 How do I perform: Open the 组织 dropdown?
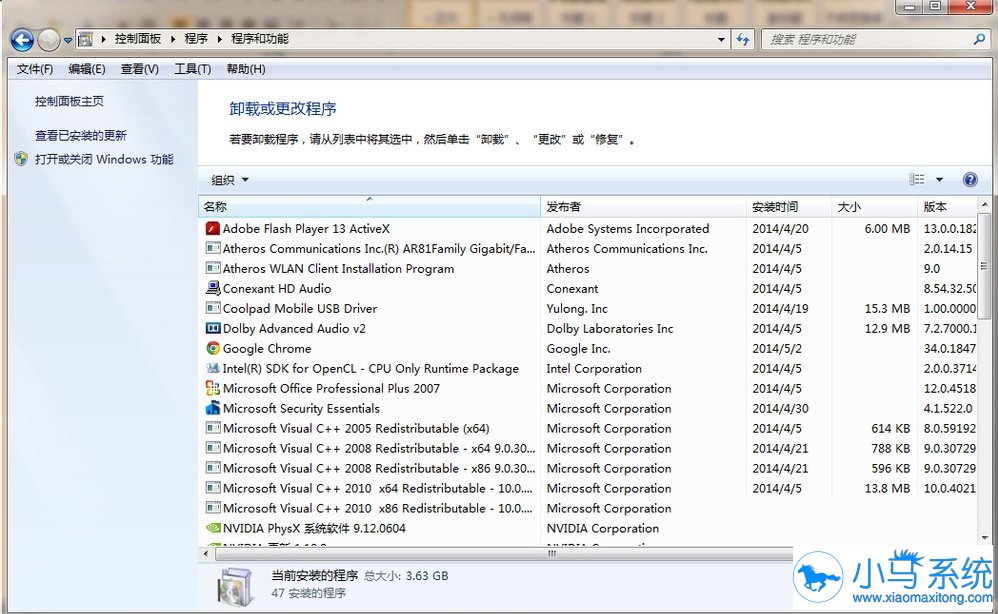point(230,180)
